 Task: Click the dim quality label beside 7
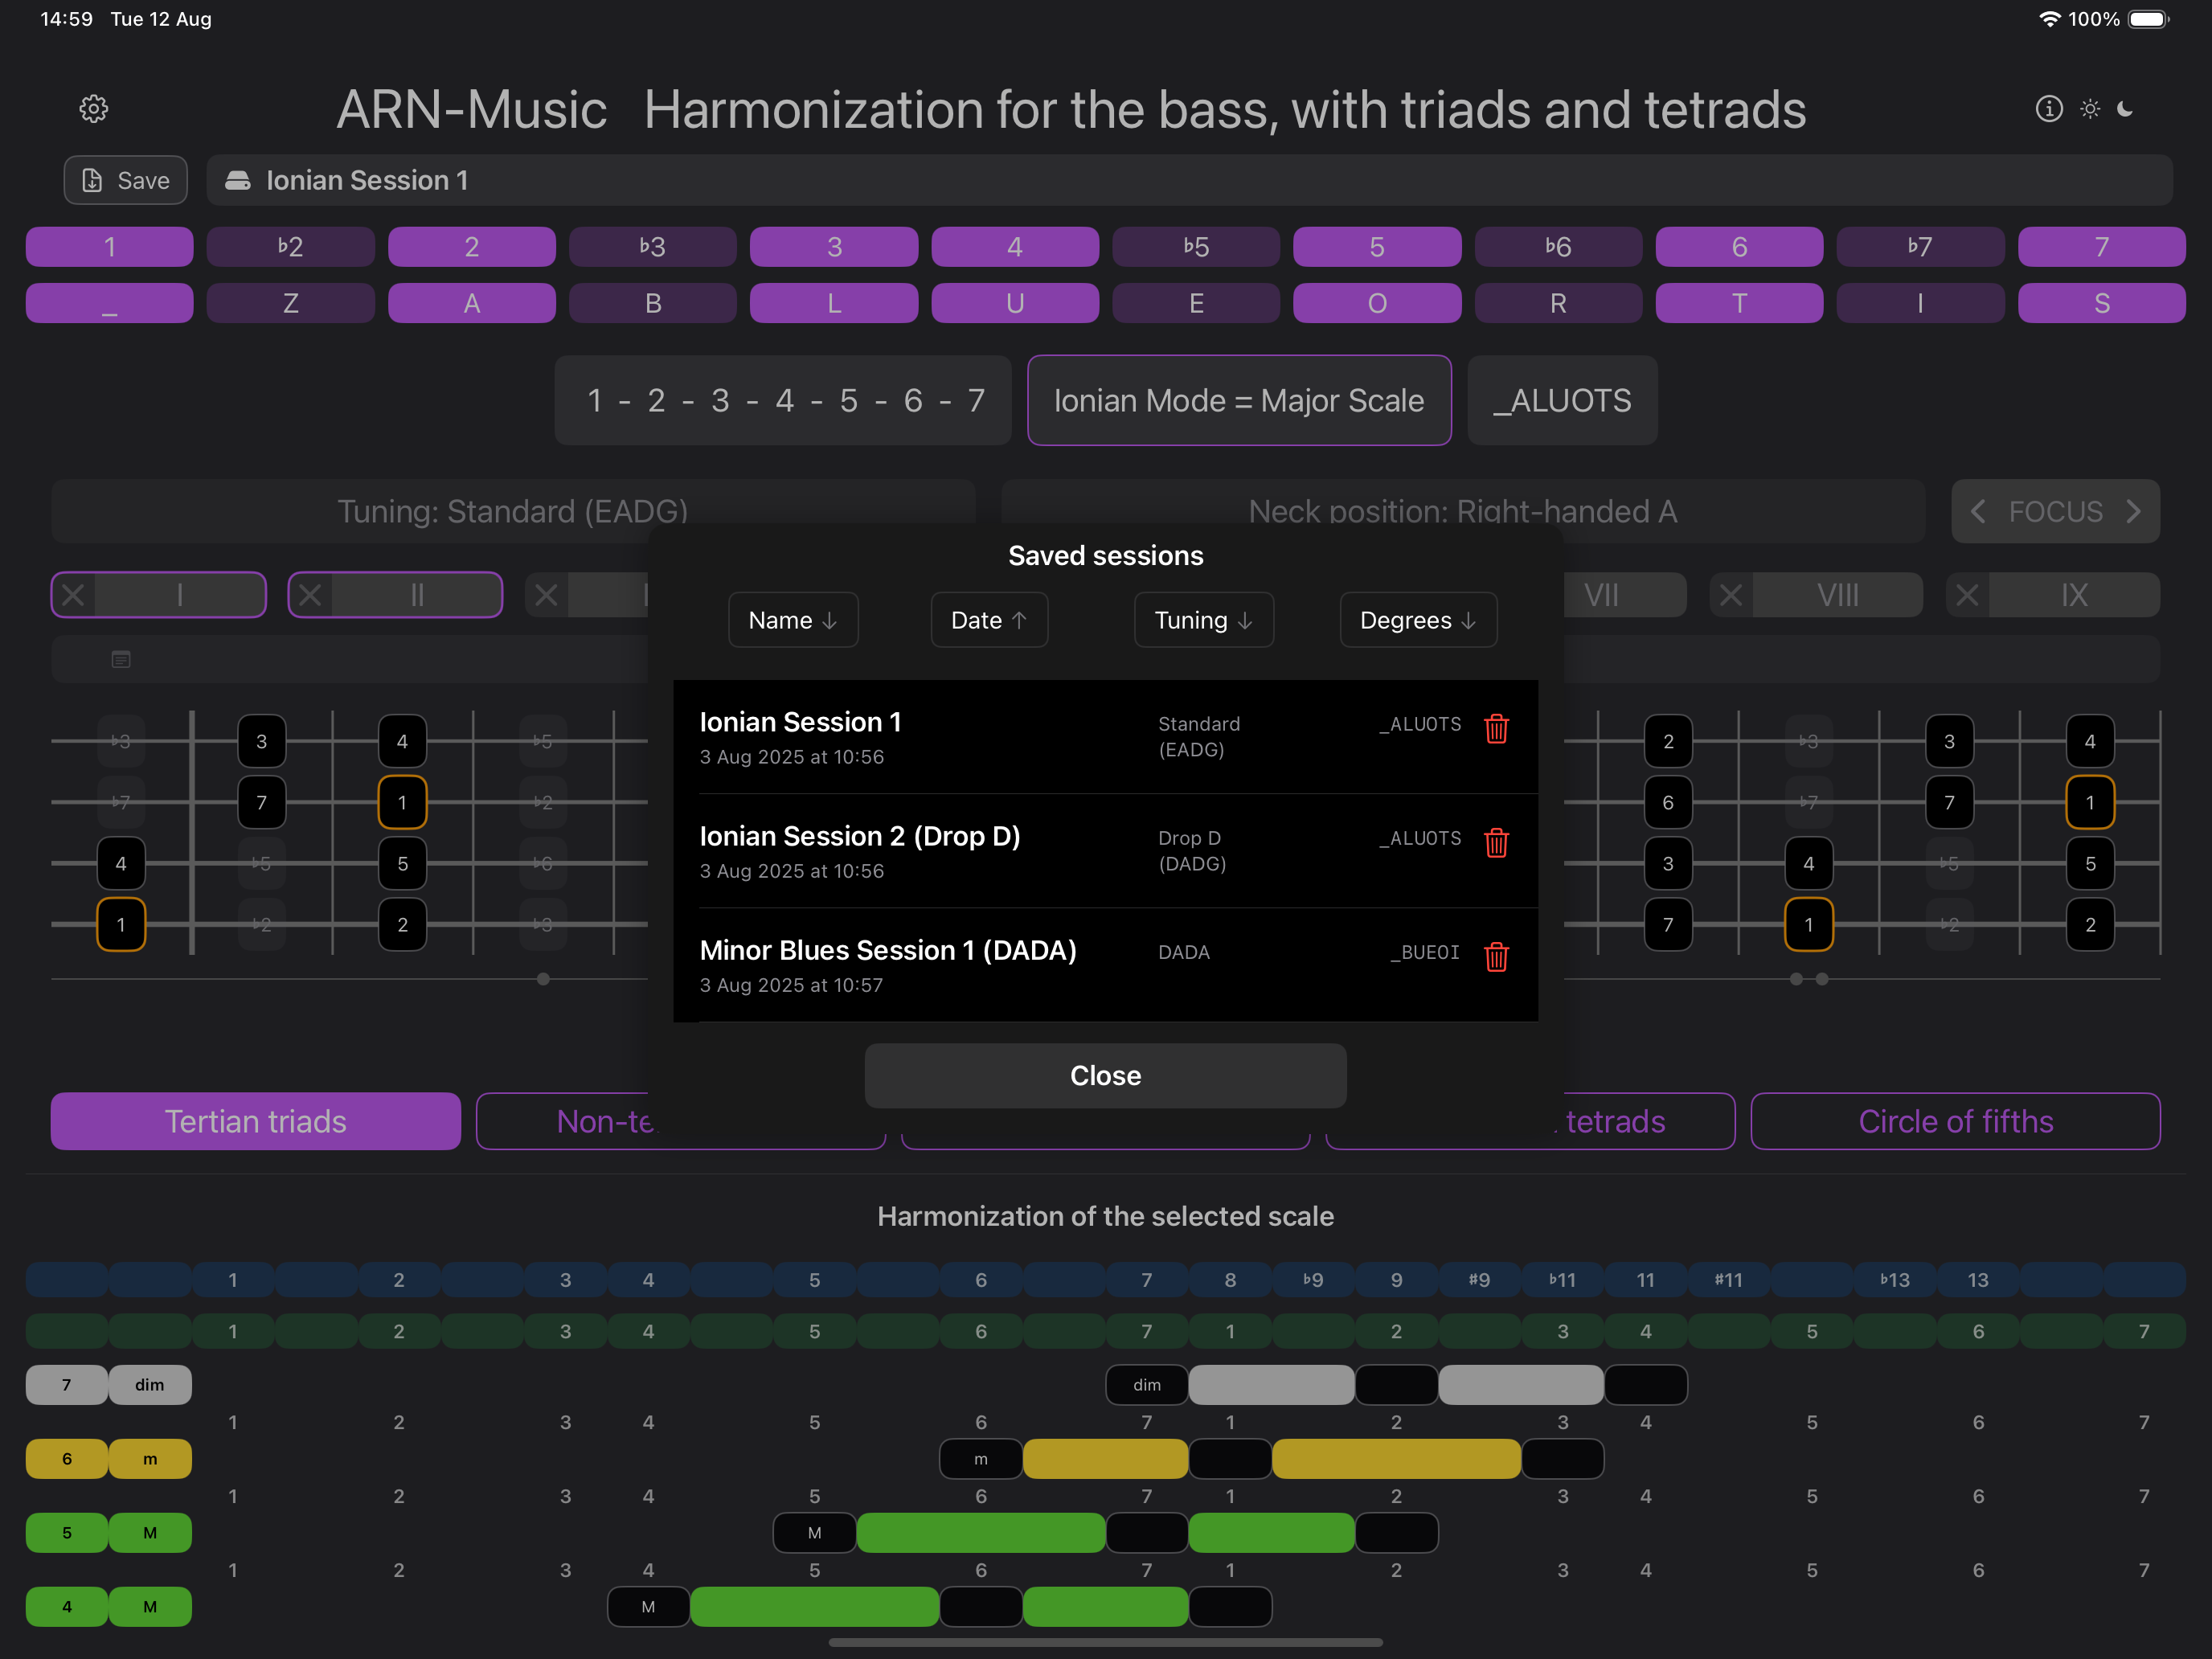click(x=149, y=1384)
